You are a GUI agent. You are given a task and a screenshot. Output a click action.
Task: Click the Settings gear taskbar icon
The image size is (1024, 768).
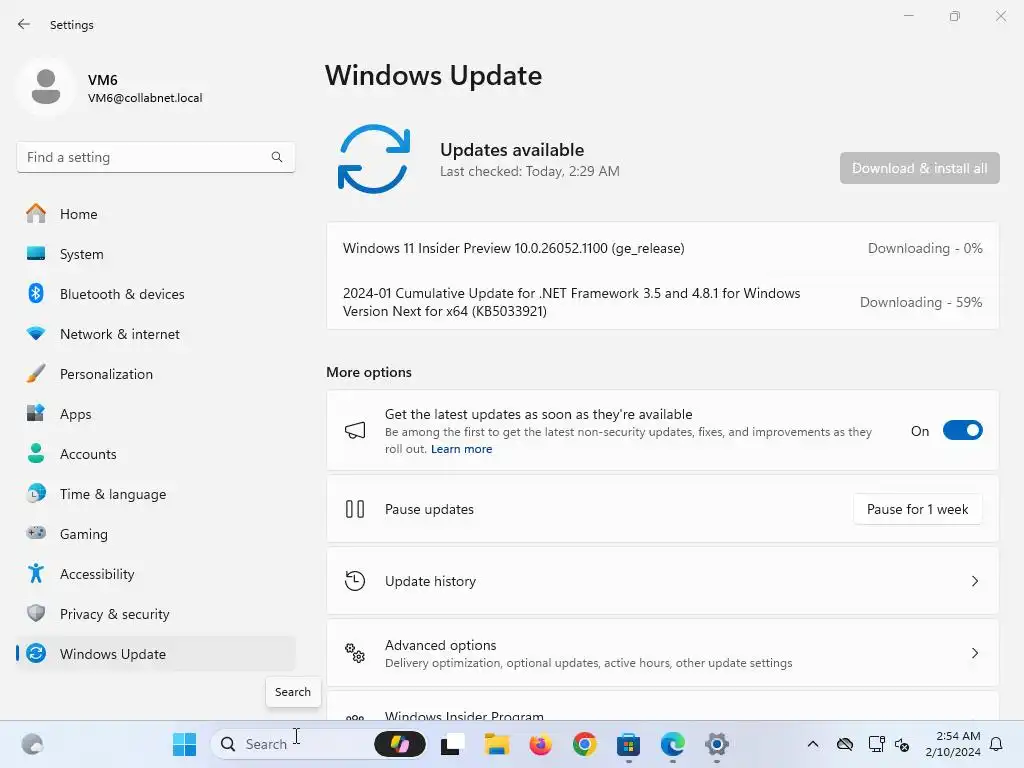point(716,744)
